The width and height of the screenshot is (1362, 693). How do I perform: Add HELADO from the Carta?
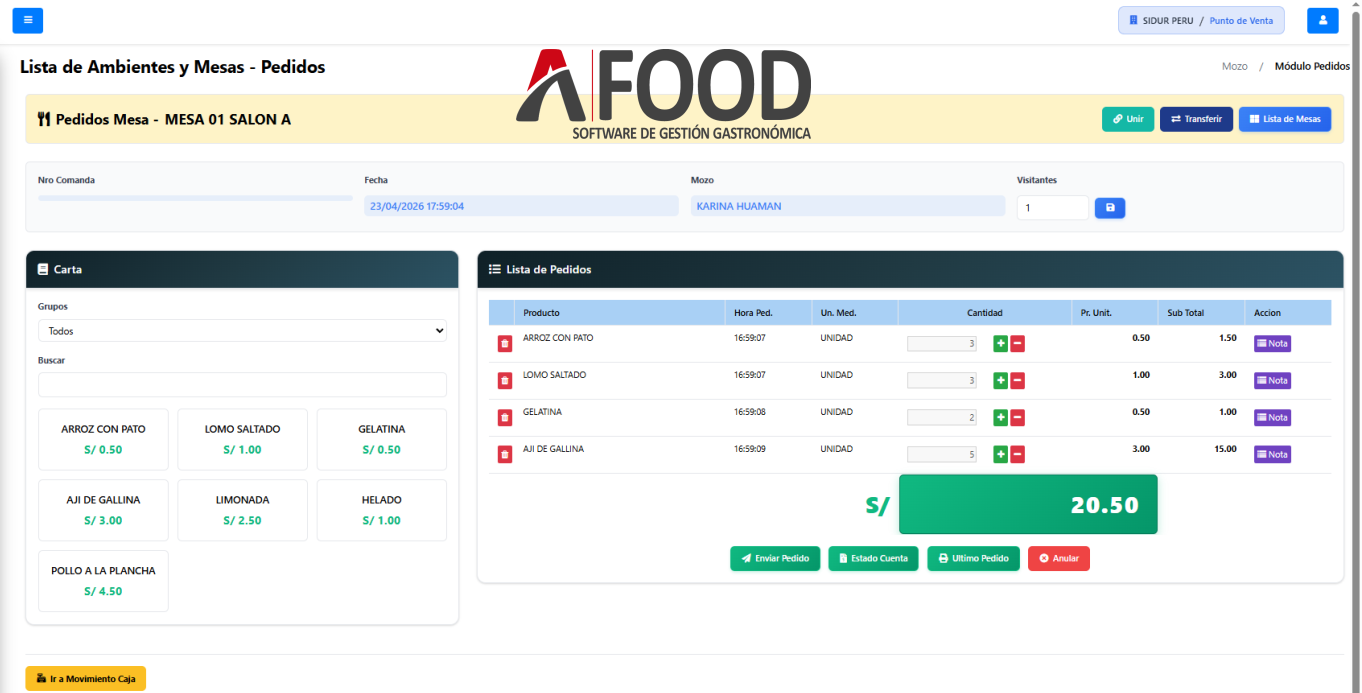click(x=381, y=510)
